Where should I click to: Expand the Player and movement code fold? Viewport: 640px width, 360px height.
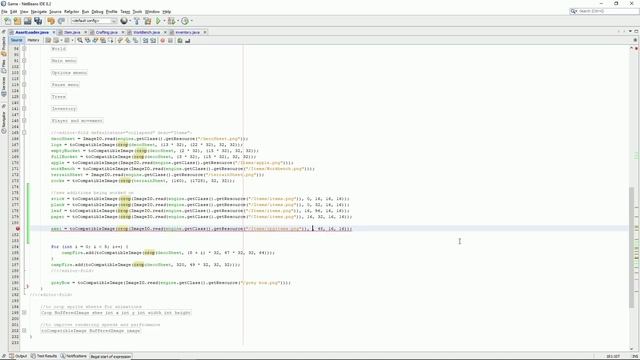(x=24, y=120)
